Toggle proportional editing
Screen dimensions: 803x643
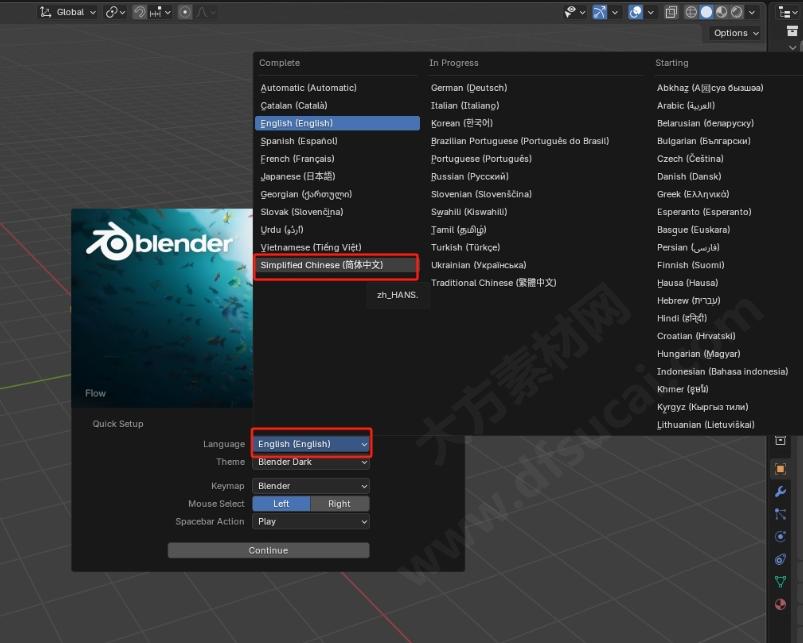185,12
